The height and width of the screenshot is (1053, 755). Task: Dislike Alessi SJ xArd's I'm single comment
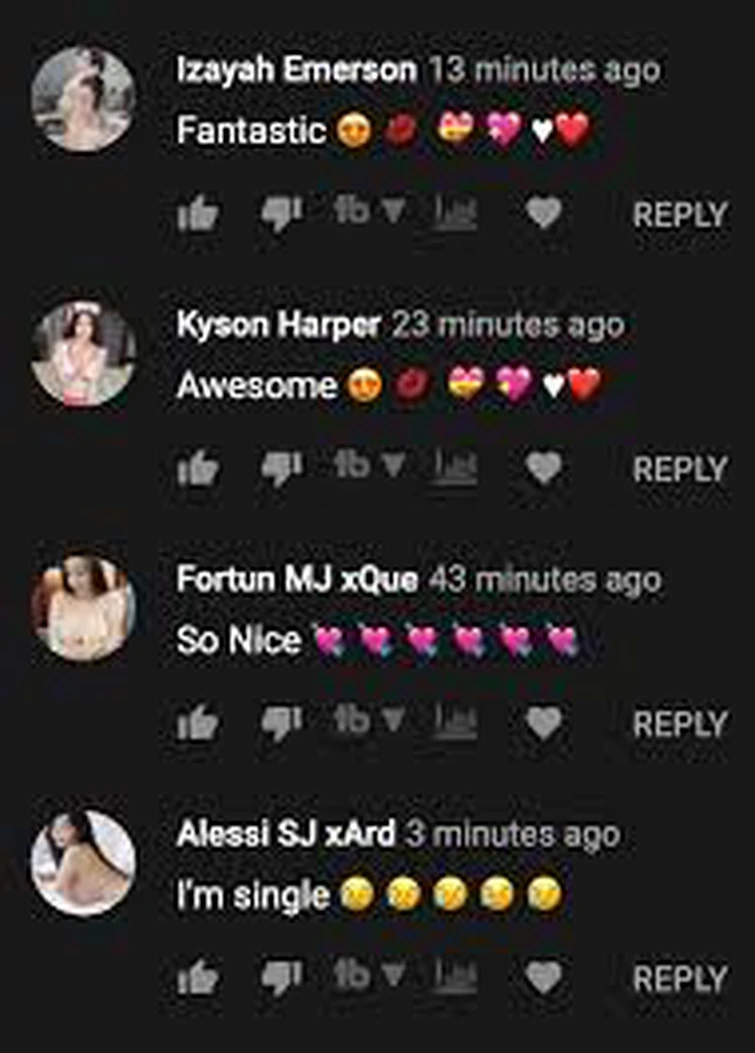[x=281, y=979]
